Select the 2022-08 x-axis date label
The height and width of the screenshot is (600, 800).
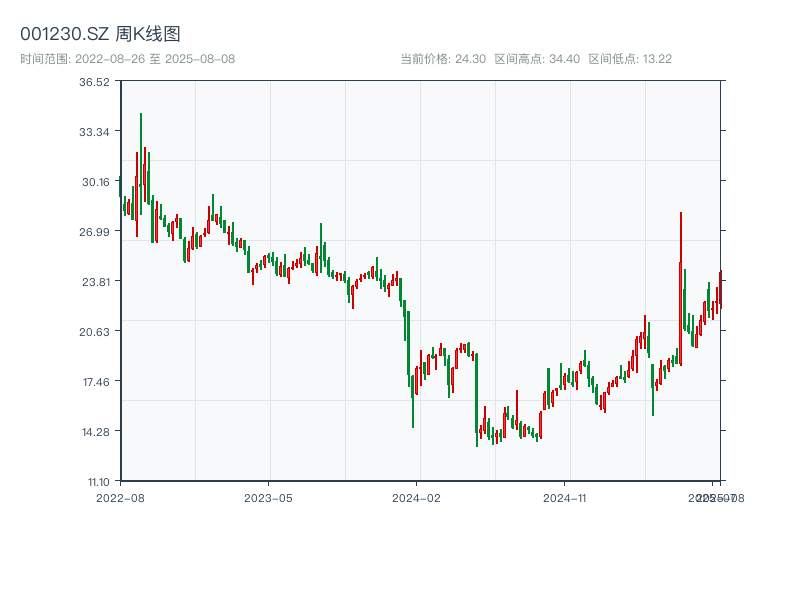click(120, 497)
